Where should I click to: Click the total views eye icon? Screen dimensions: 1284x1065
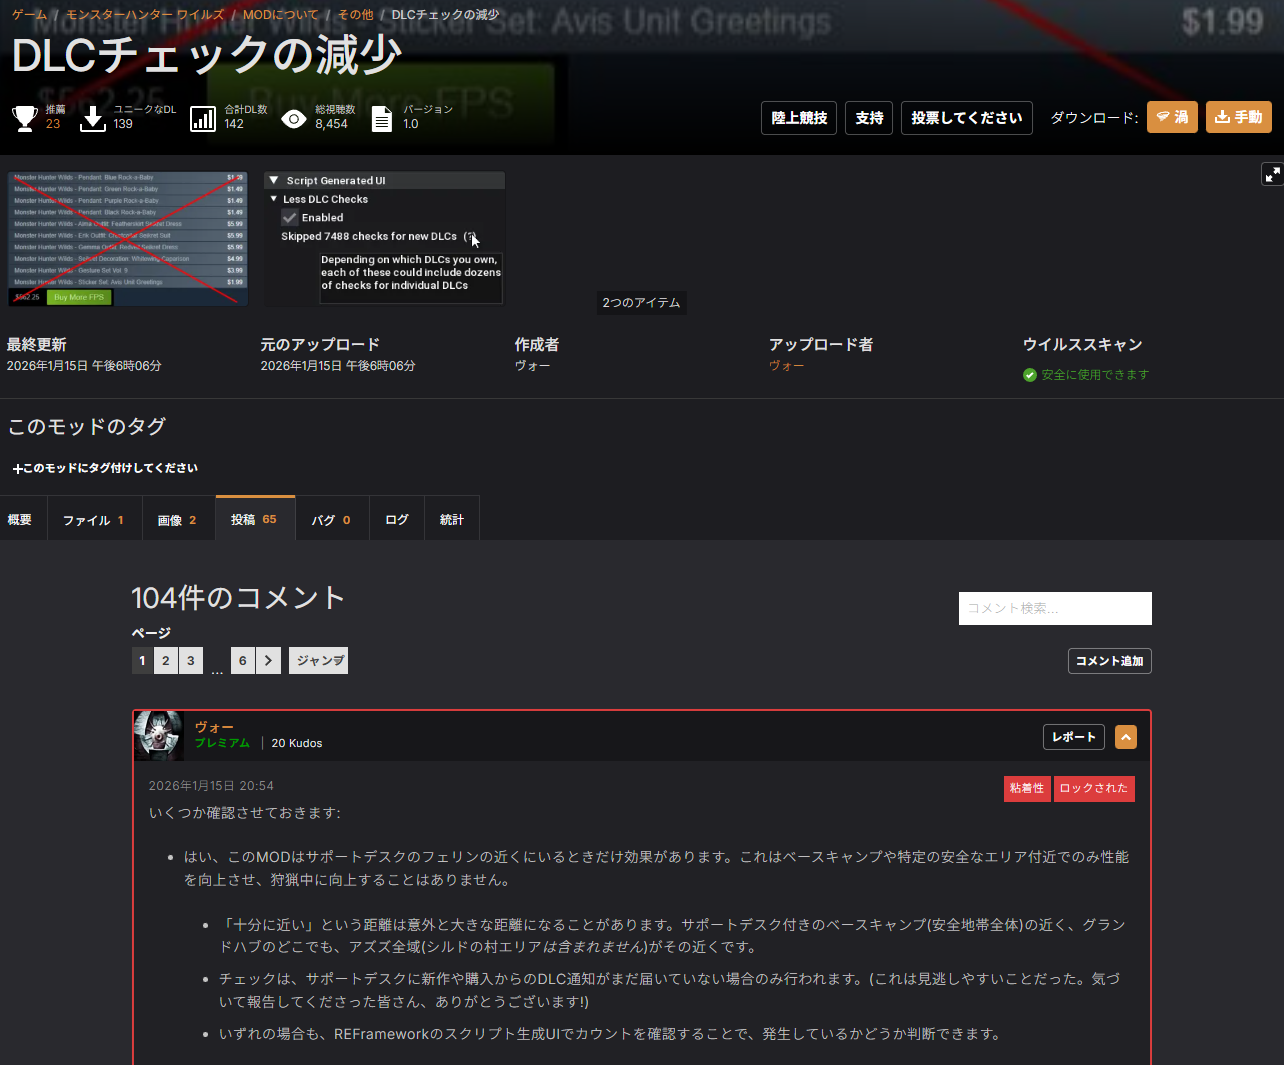click(293, 119)
